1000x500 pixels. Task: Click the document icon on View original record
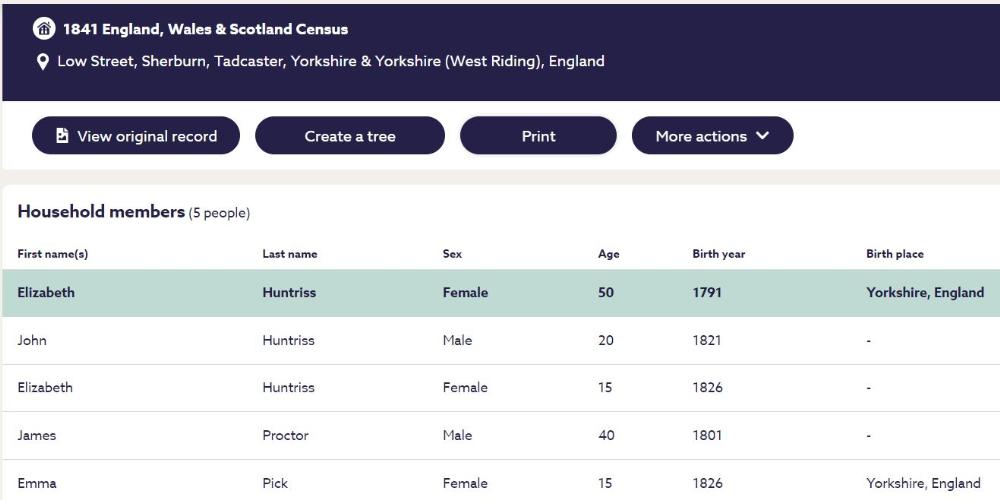point(62,136)
